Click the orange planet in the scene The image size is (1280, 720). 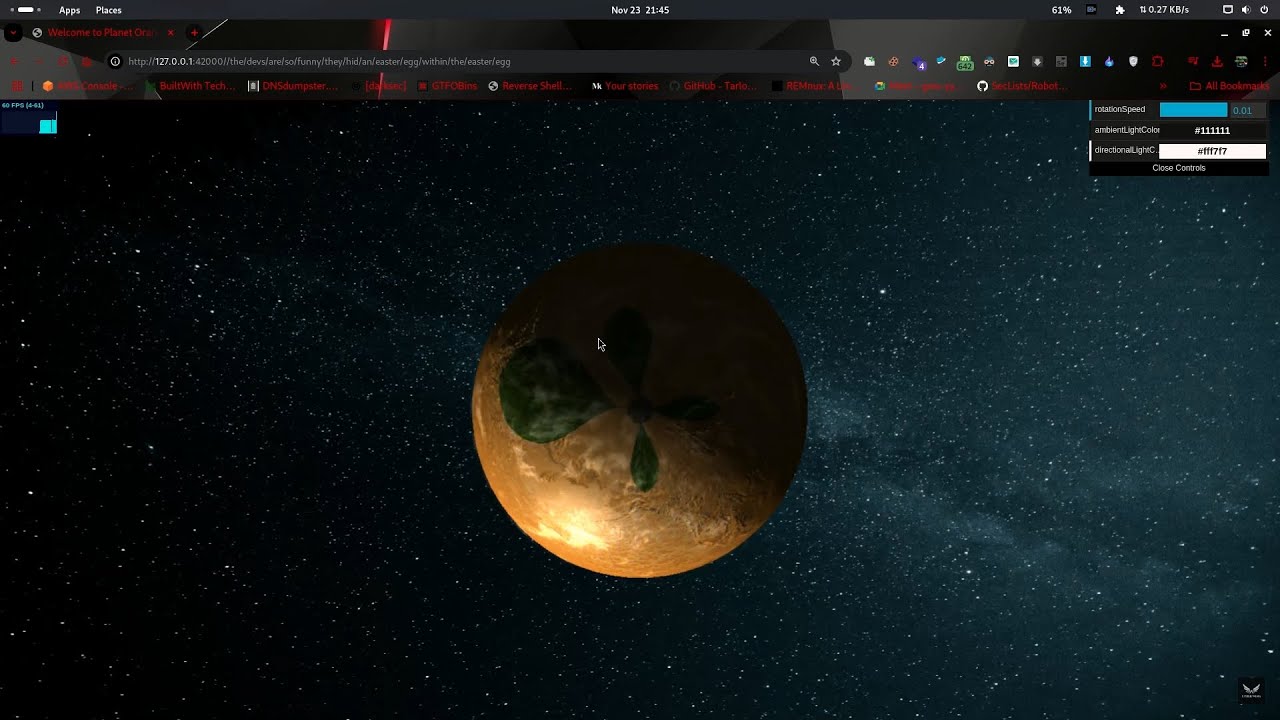[640, 411]
